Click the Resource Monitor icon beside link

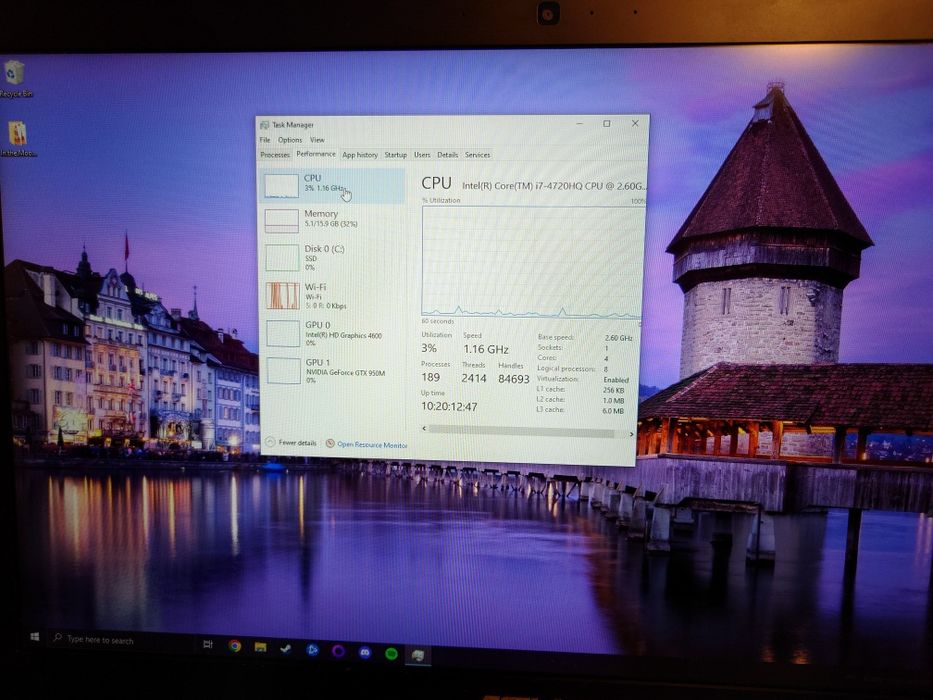click(x=330, y=443)
